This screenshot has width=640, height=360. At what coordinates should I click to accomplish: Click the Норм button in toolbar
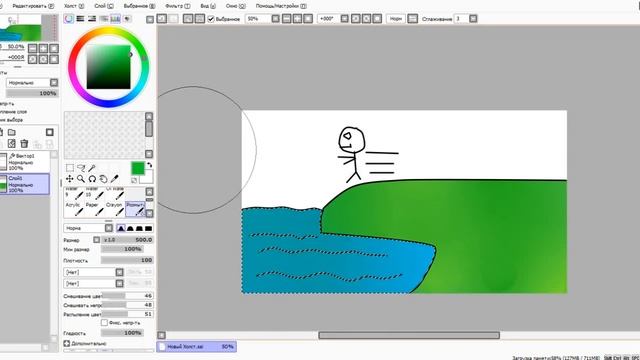396,19
